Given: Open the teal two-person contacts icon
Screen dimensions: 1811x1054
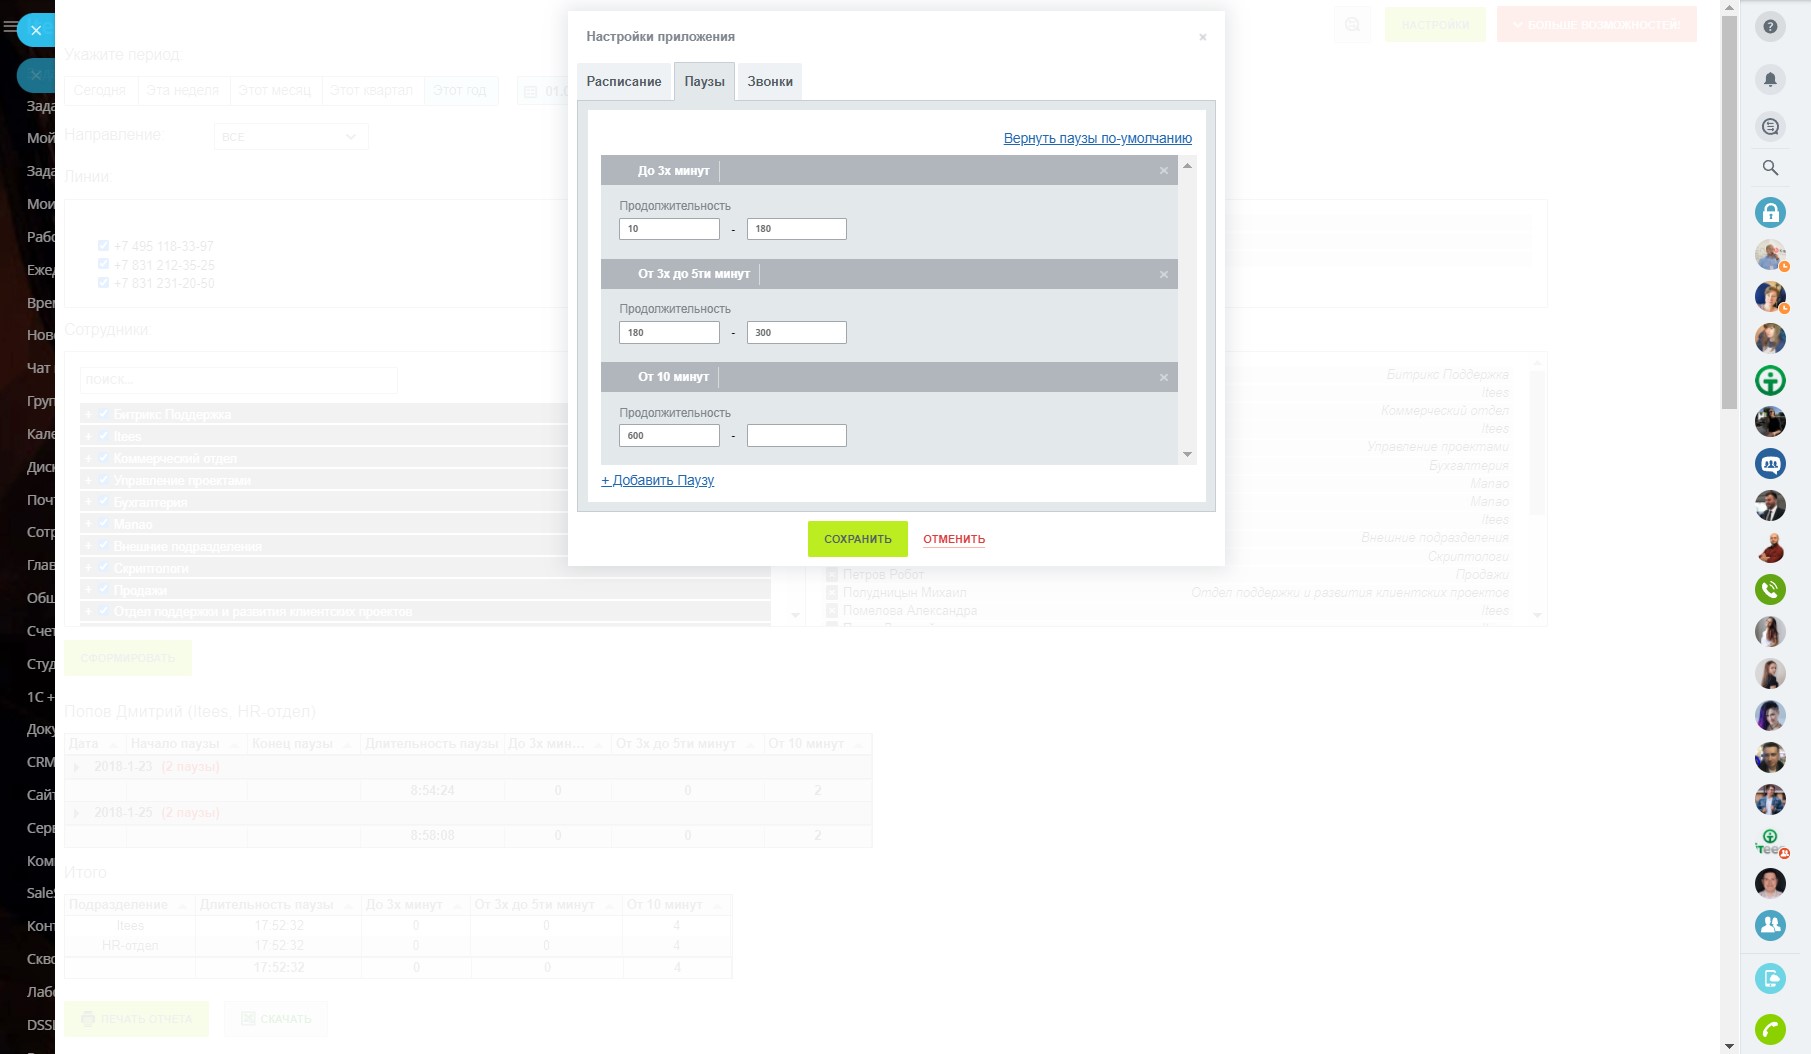Looking at the screenshot, I should [x=1770, y=925].
